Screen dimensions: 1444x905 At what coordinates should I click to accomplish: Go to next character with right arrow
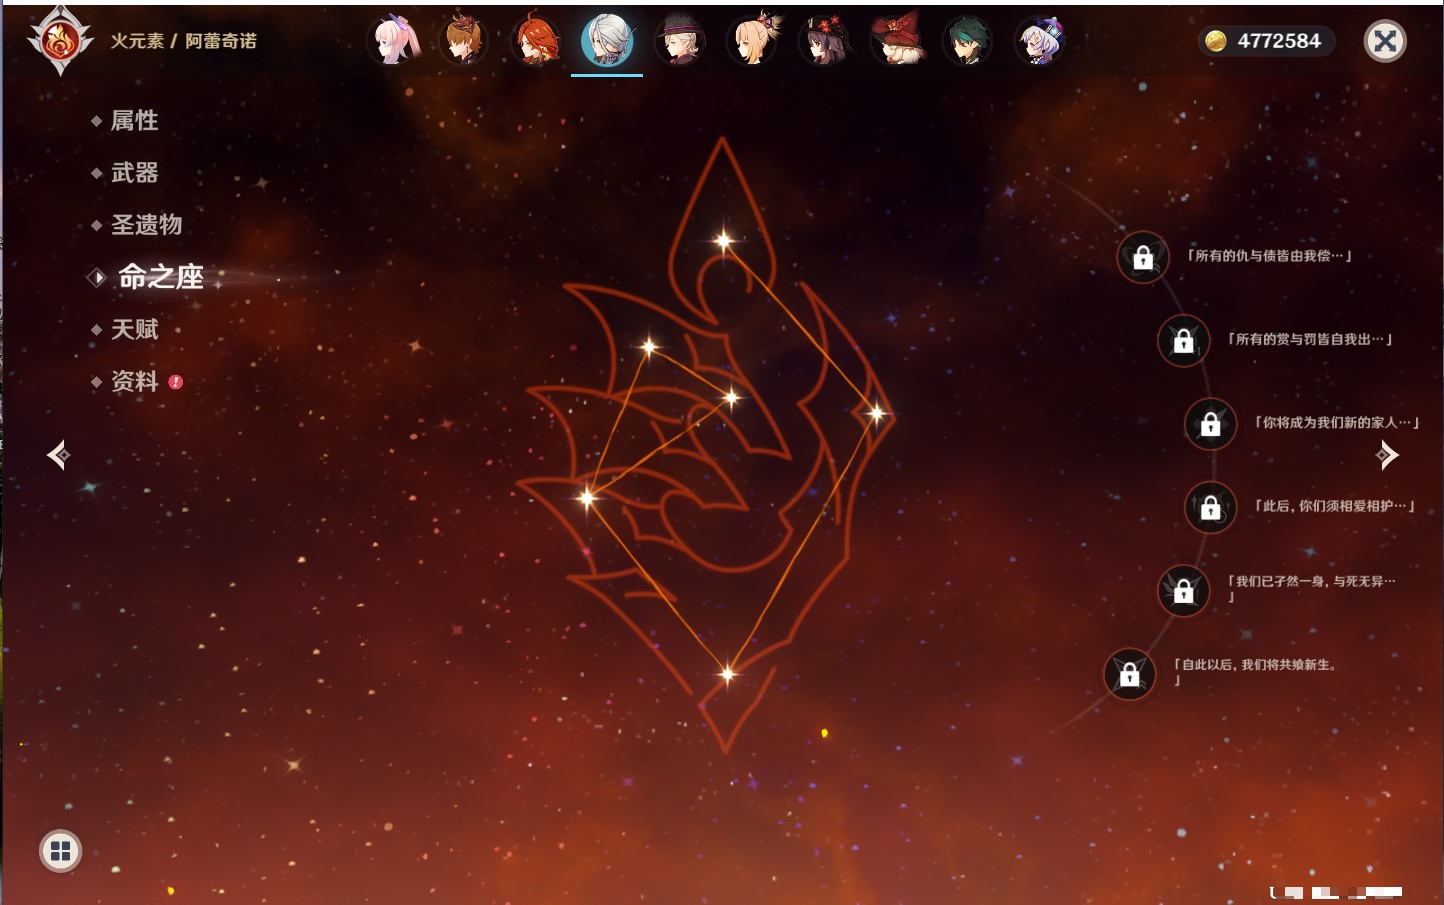point(1387,455)
